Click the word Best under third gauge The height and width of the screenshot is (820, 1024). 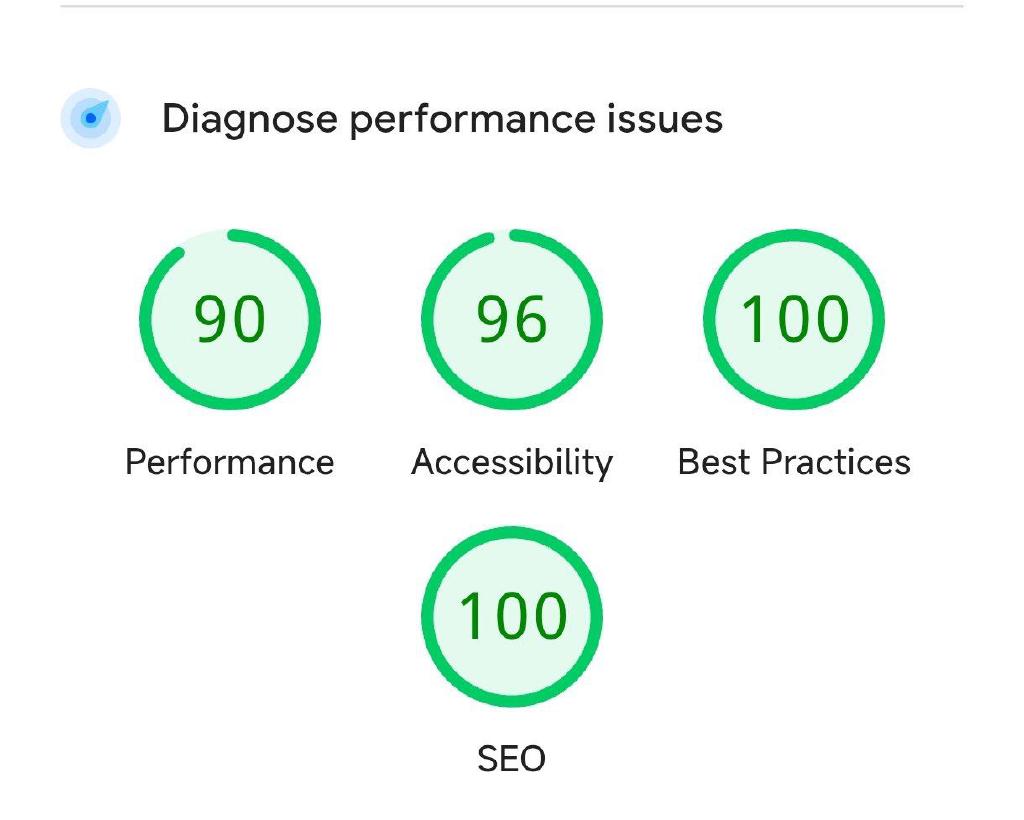pos(714,462)
